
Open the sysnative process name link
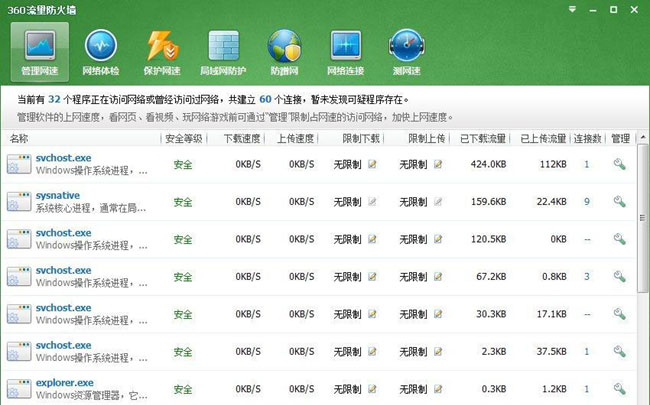point(58,195)
